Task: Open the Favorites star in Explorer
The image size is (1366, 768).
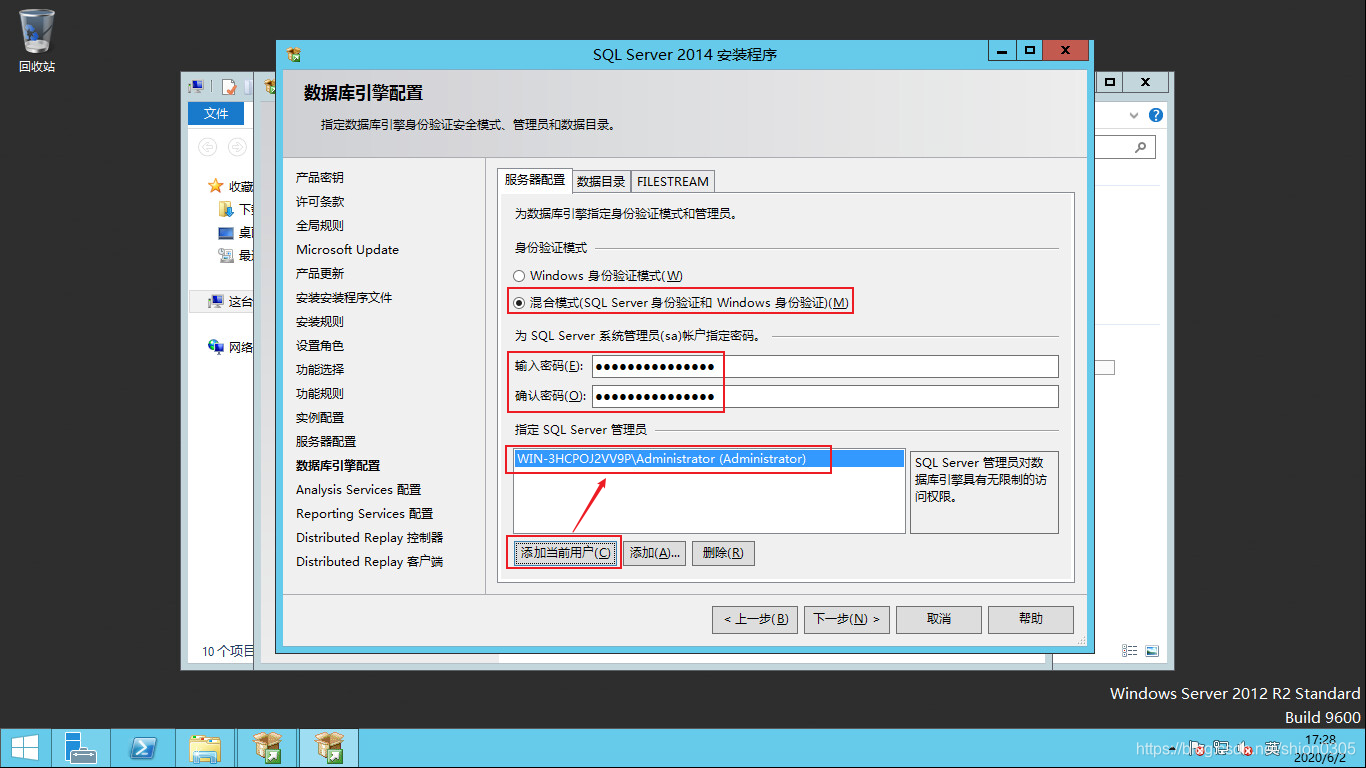Action: (x=215, y=186)
